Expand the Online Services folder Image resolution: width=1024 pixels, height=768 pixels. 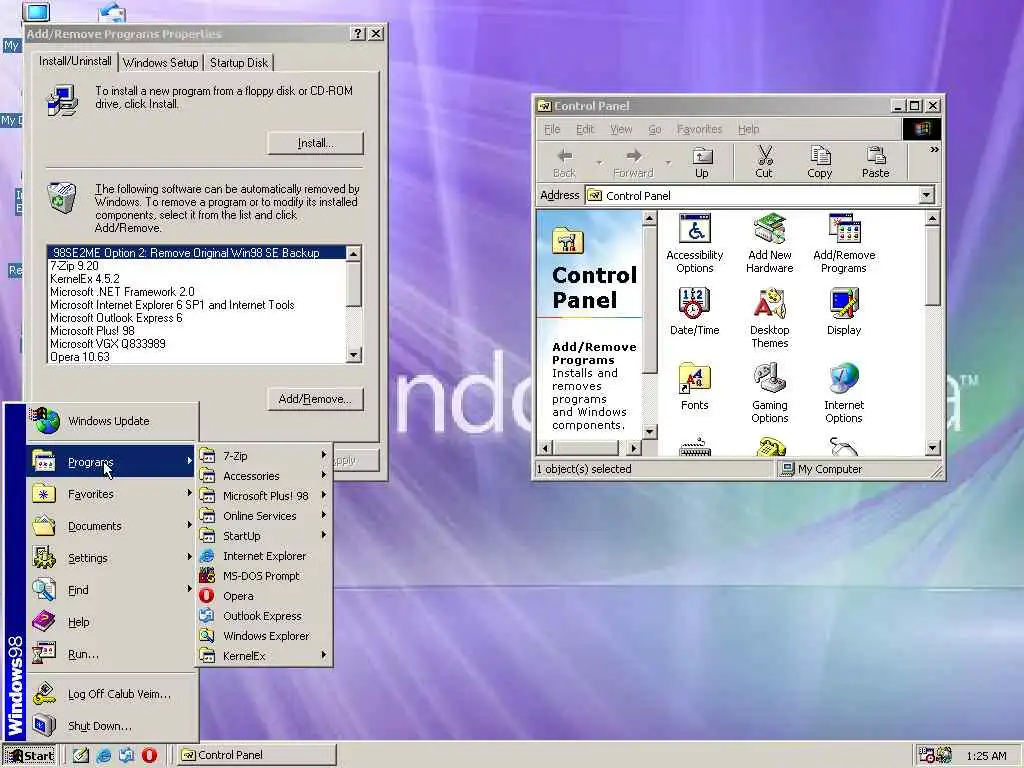coord(264,516)
